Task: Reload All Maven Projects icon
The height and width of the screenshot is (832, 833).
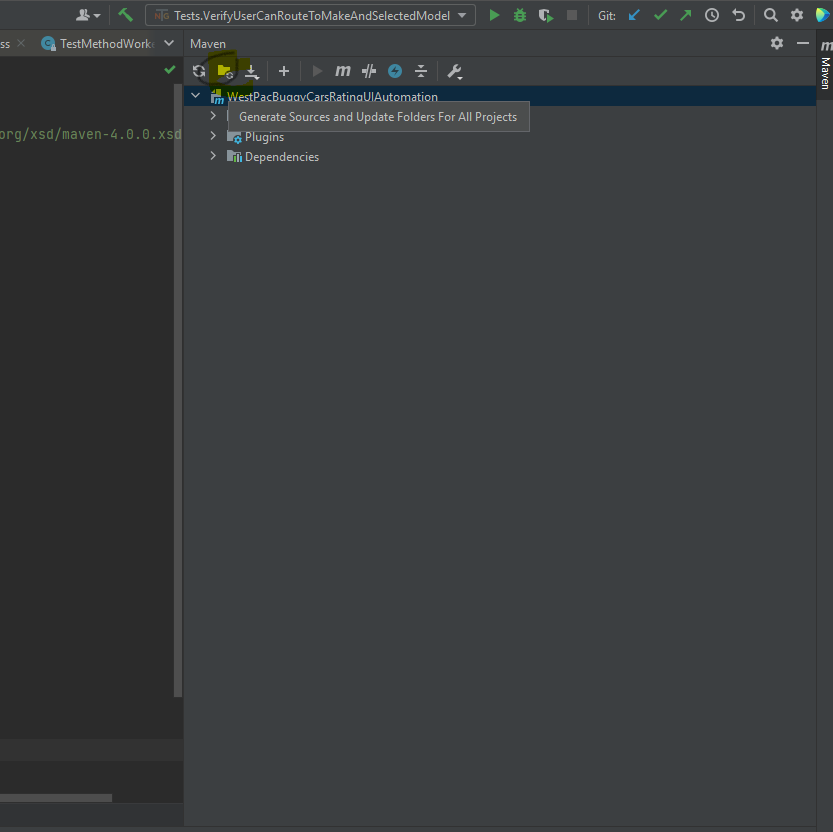Action: pos(199,71)
